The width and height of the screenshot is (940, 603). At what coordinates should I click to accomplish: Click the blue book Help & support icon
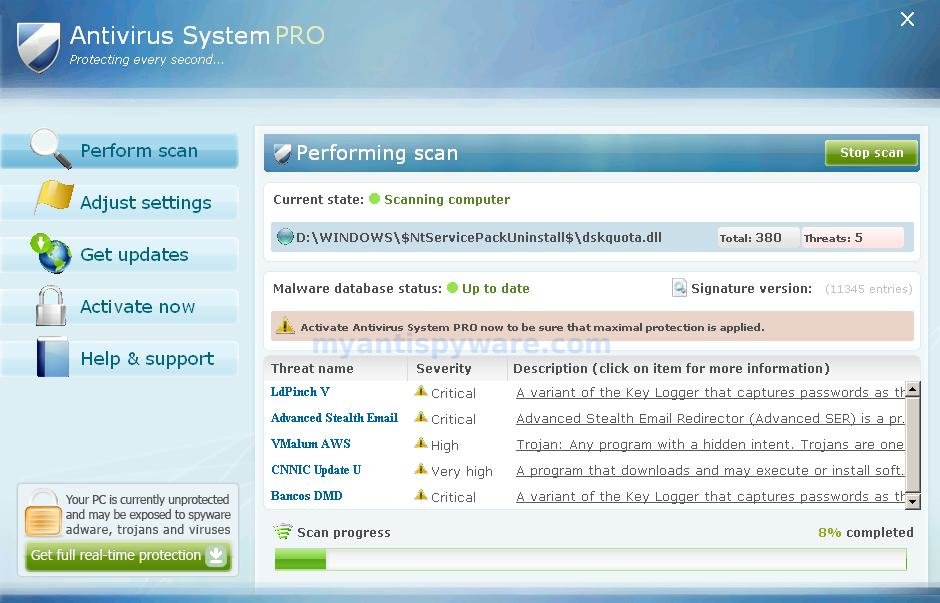(53, 357)
